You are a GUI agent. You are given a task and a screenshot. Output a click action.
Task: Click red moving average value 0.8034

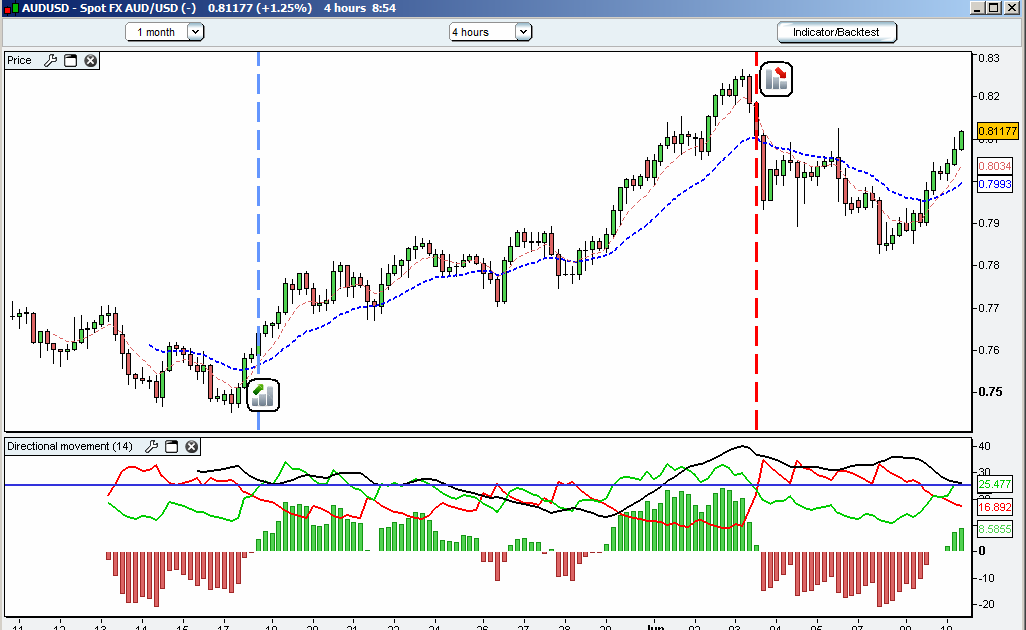(x=995, y=166)
